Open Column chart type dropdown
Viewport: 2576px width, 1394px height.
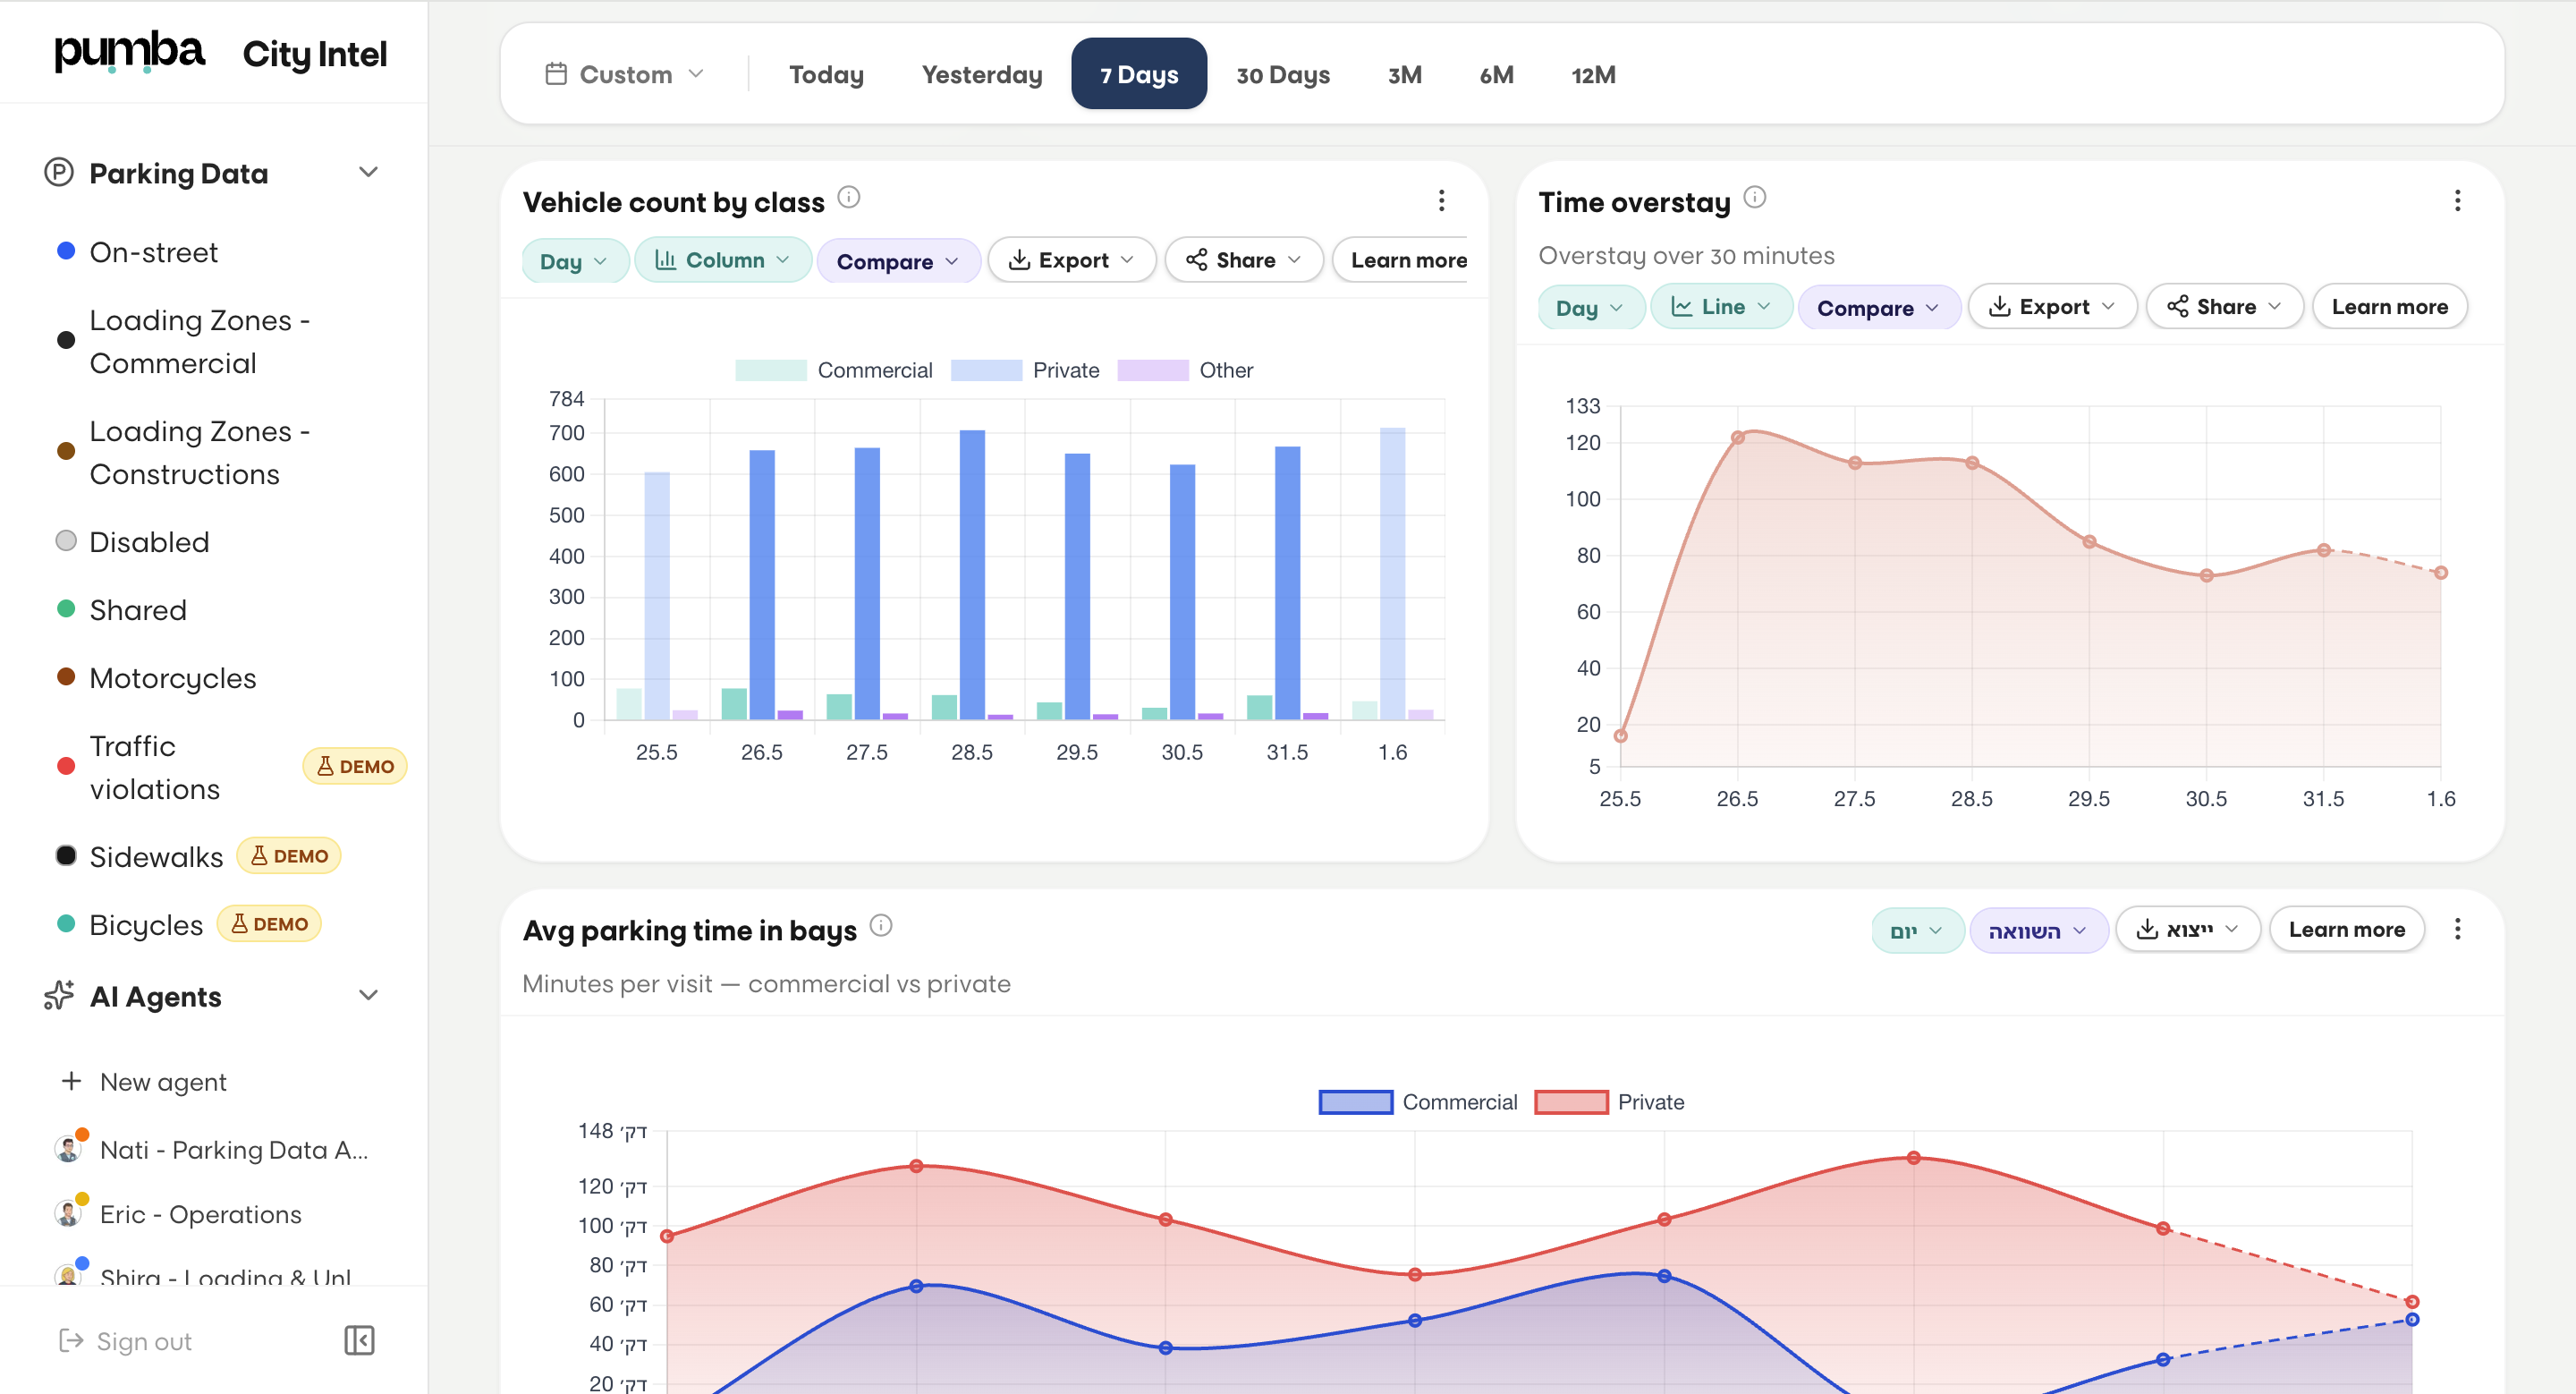tap(723, 260)
